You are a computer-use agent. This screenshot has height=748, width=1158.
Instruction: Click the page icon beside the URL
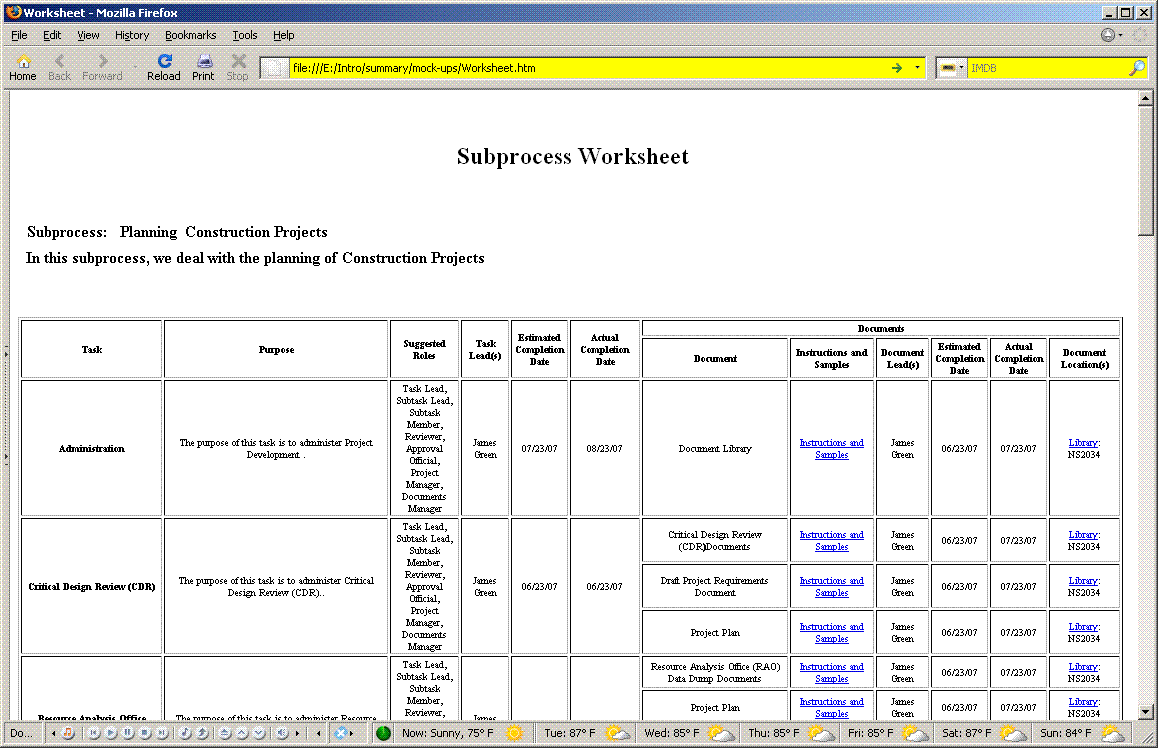click(274, 68)
